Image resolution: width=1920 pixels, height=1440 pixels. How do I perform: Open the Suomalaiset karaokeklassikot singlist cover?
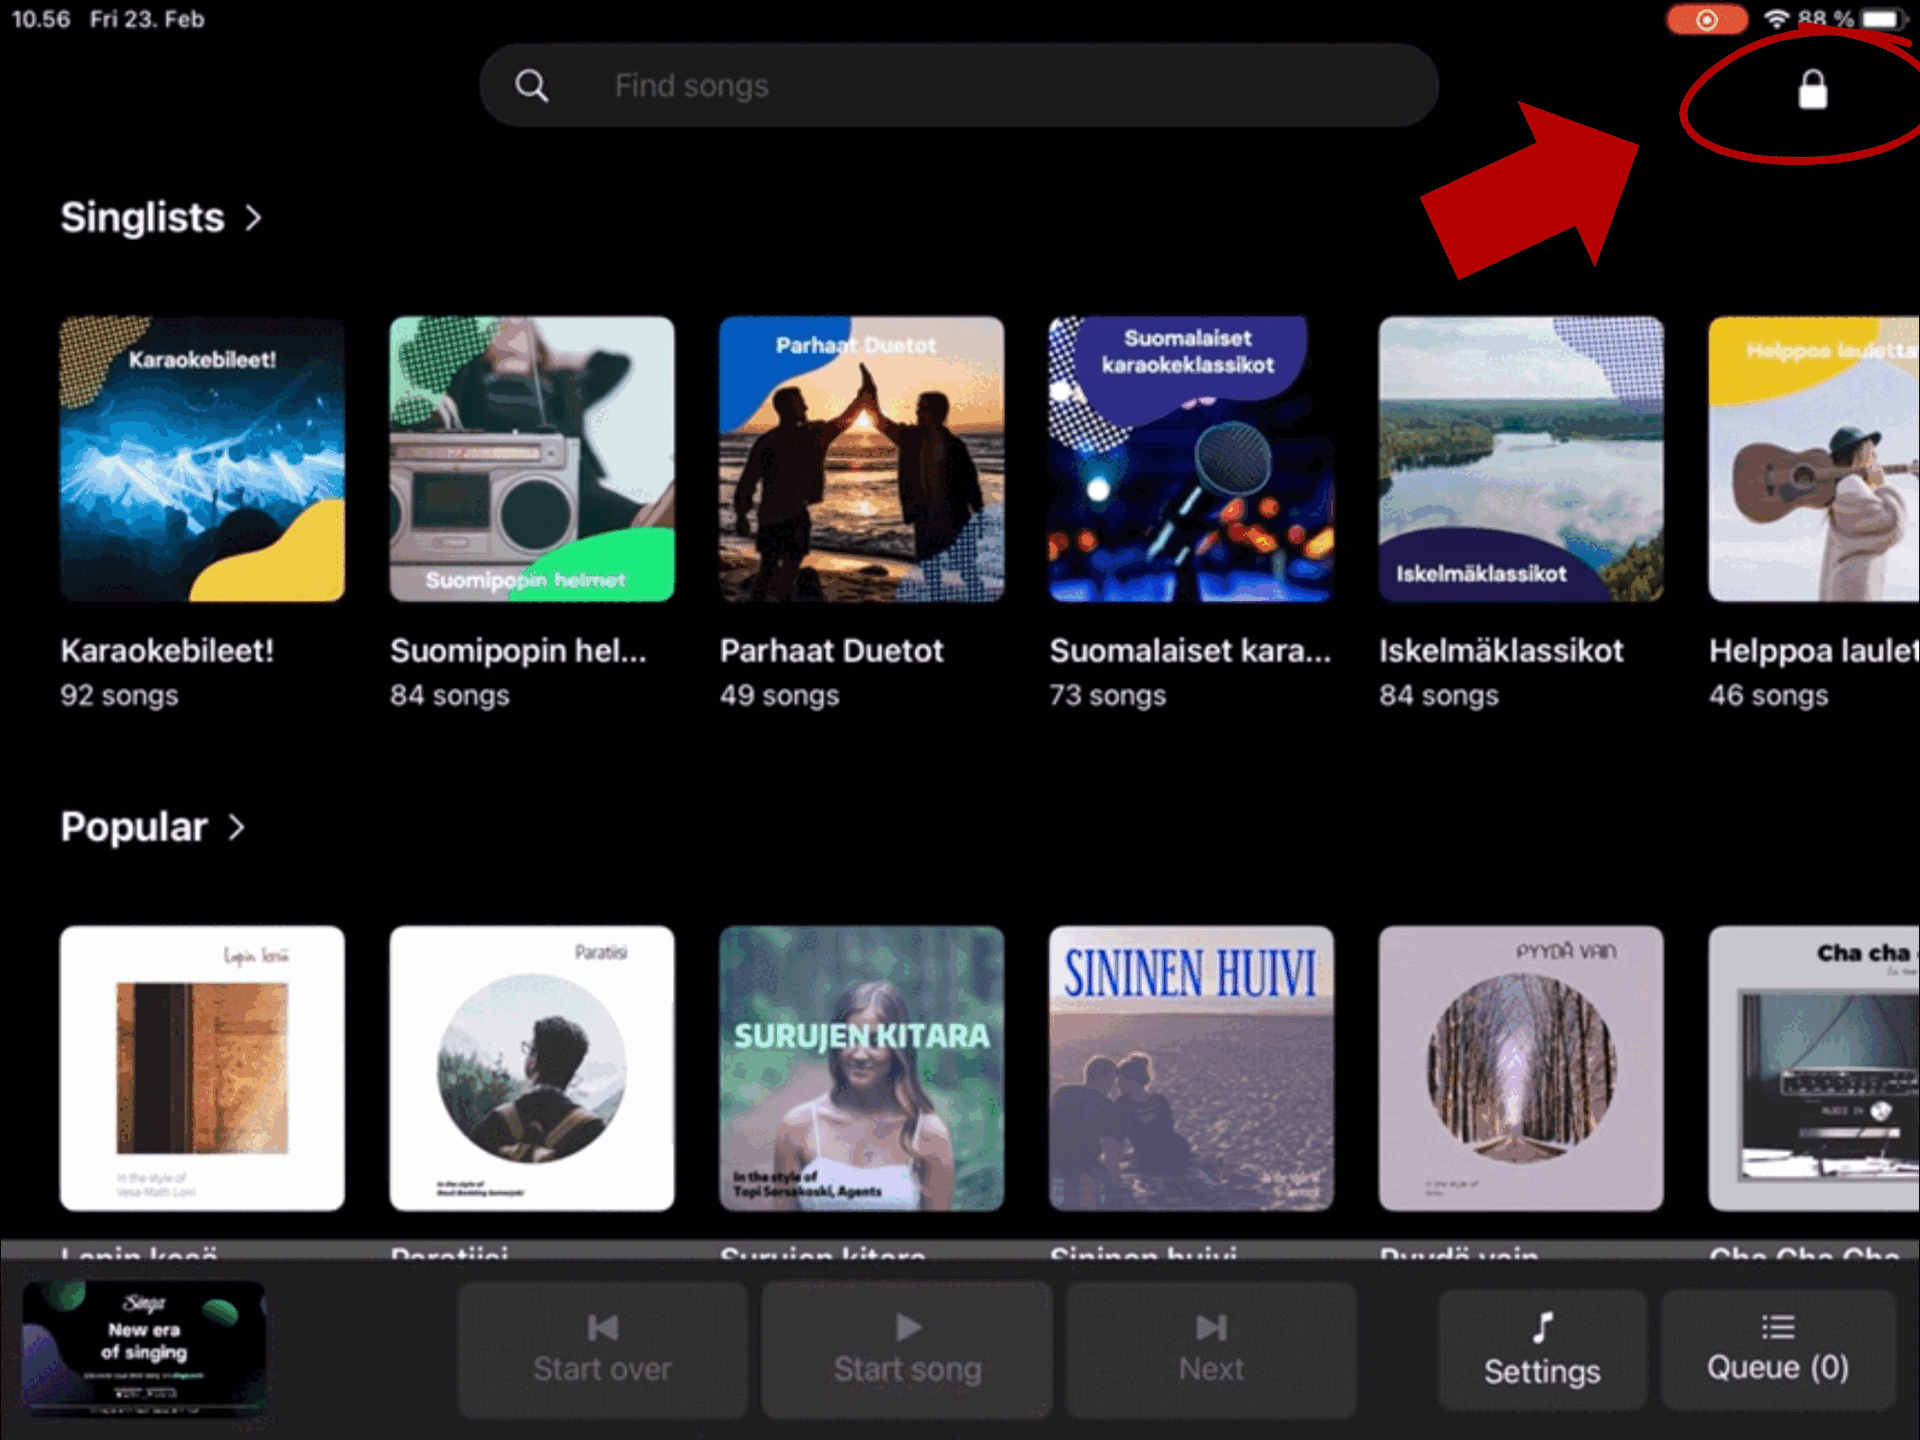click(1190, 459)
